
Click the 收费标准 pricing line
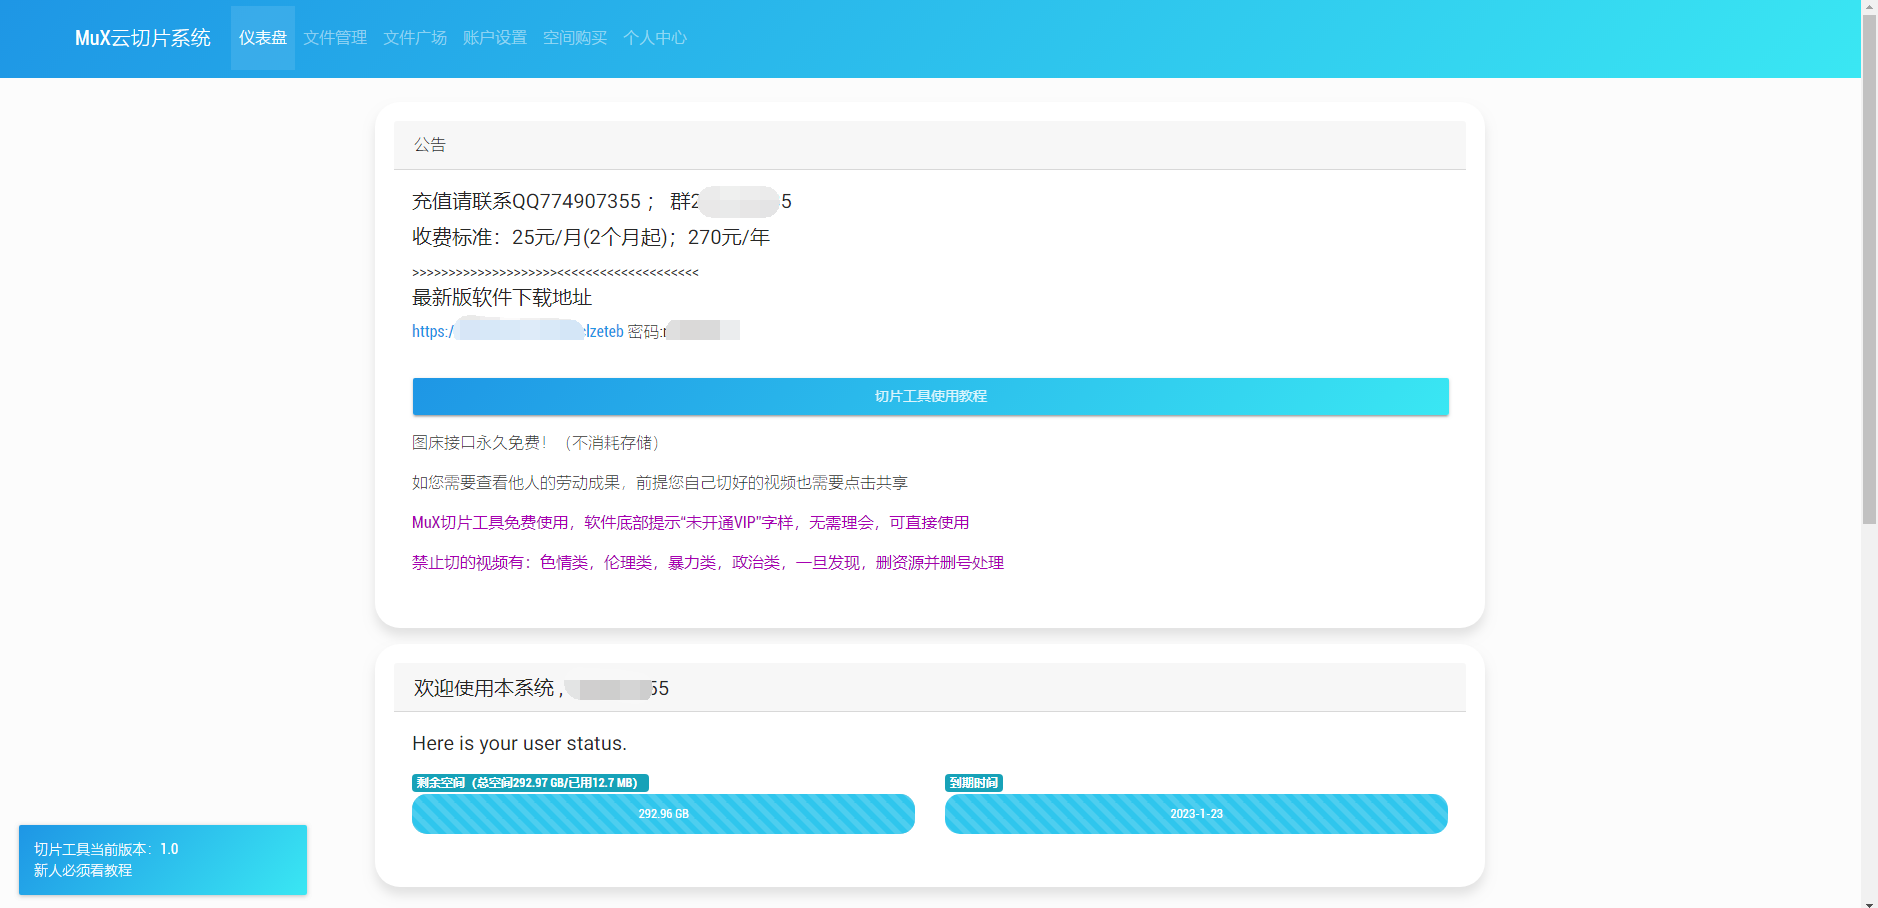[x=591, y=237]
